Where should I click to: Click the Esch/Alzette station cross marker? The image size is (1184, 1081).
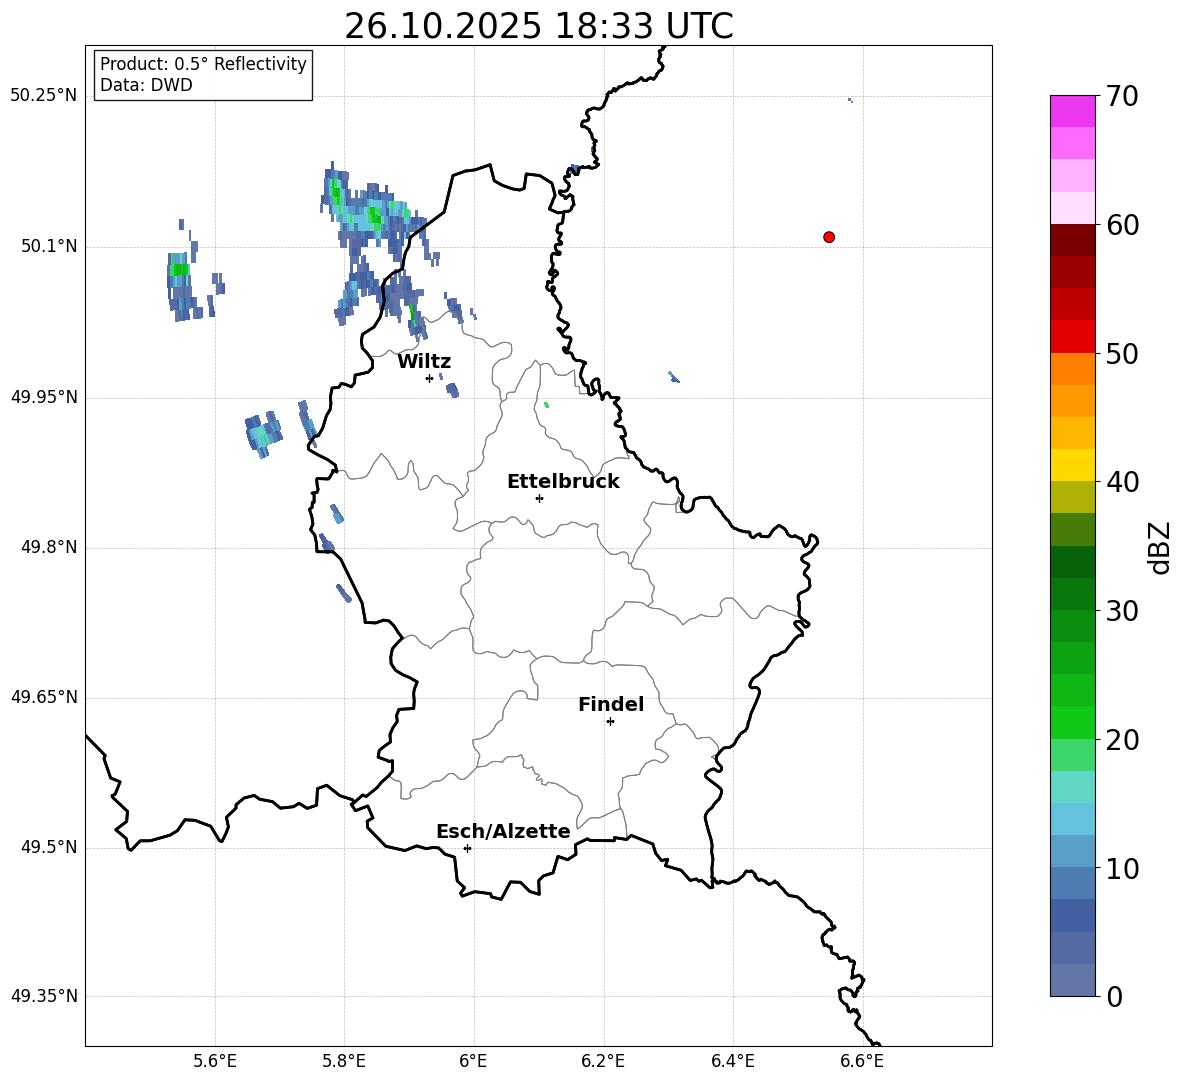tap(467, 848)
